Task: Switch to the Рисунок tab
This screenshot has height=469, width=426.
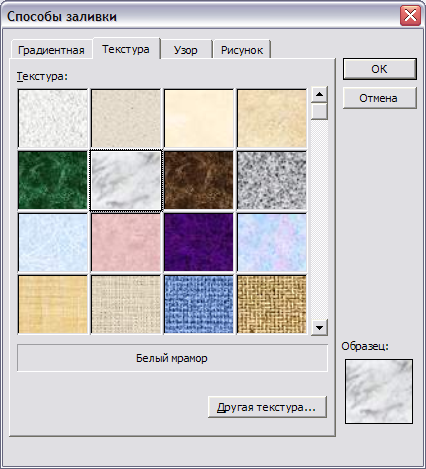Action: tap(242, 50)
